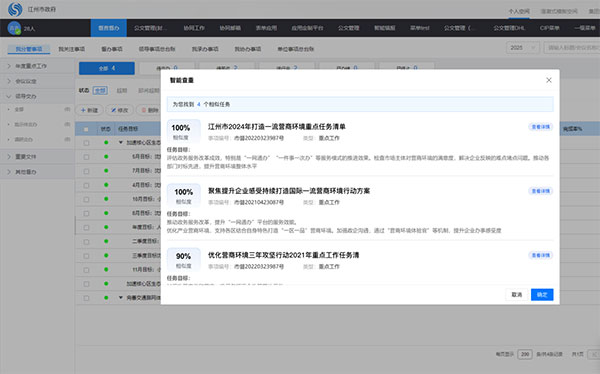Click the blue swirl logo beside 江州市政府
The width and height of the screenshot is (600, 374).
pos(15,9)
